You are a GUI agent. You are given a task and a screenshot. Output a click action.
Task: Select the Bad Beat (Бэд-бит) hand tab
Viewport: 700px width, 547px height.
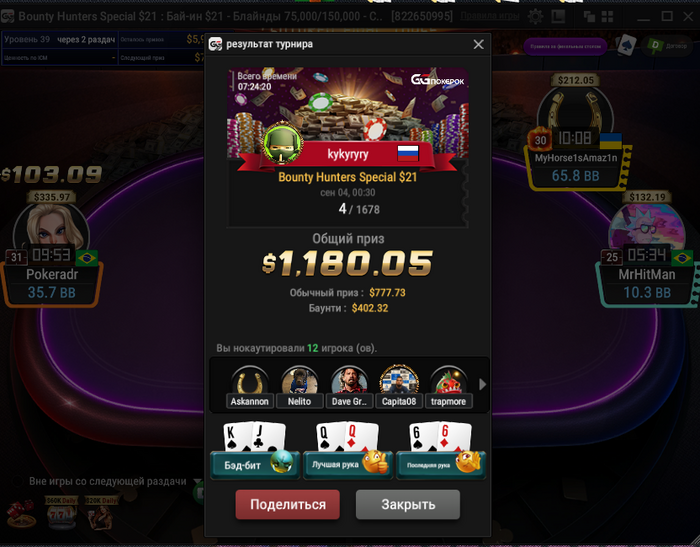(x=255, y=465)
